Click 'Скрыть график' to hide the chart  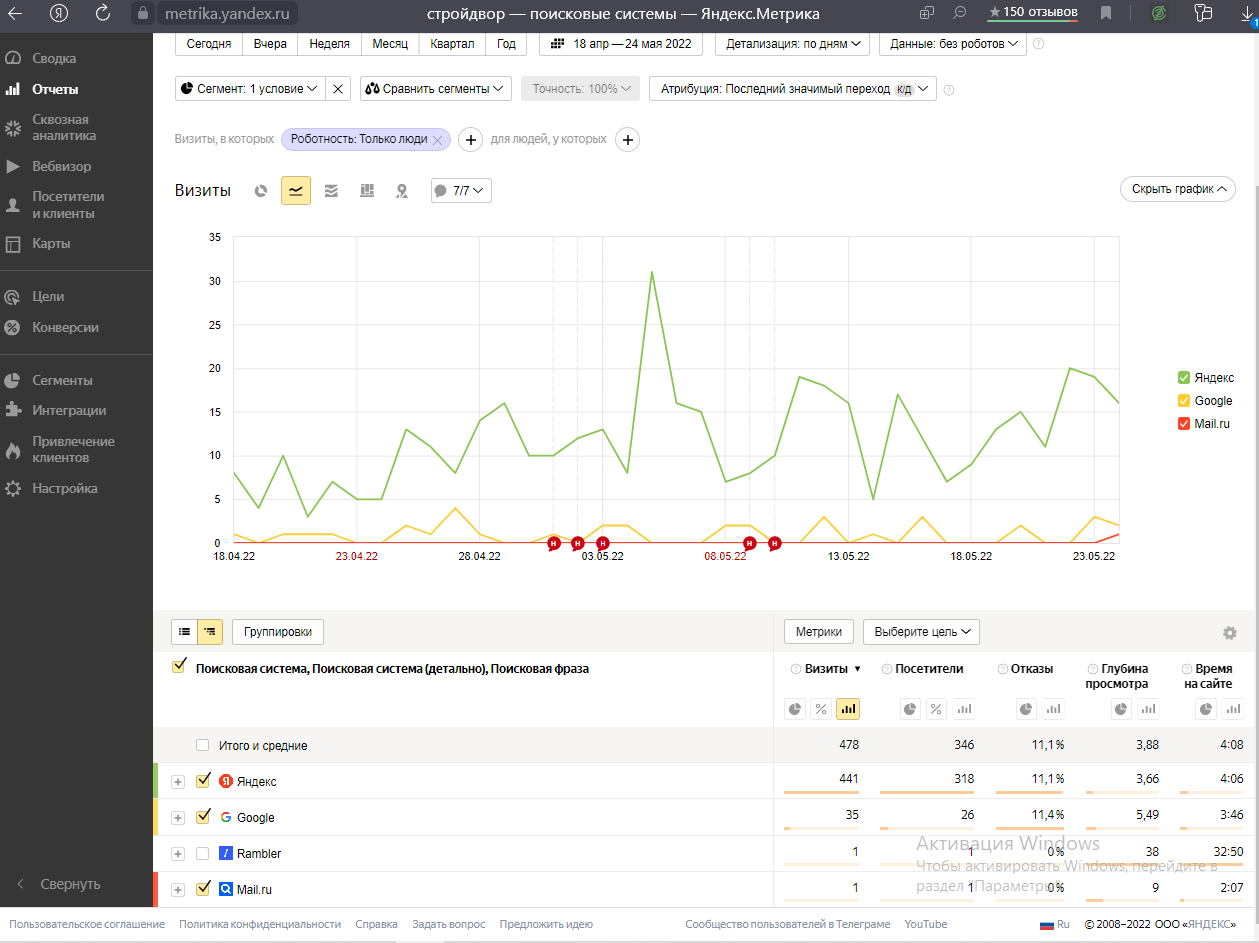tap(1178, 188)
